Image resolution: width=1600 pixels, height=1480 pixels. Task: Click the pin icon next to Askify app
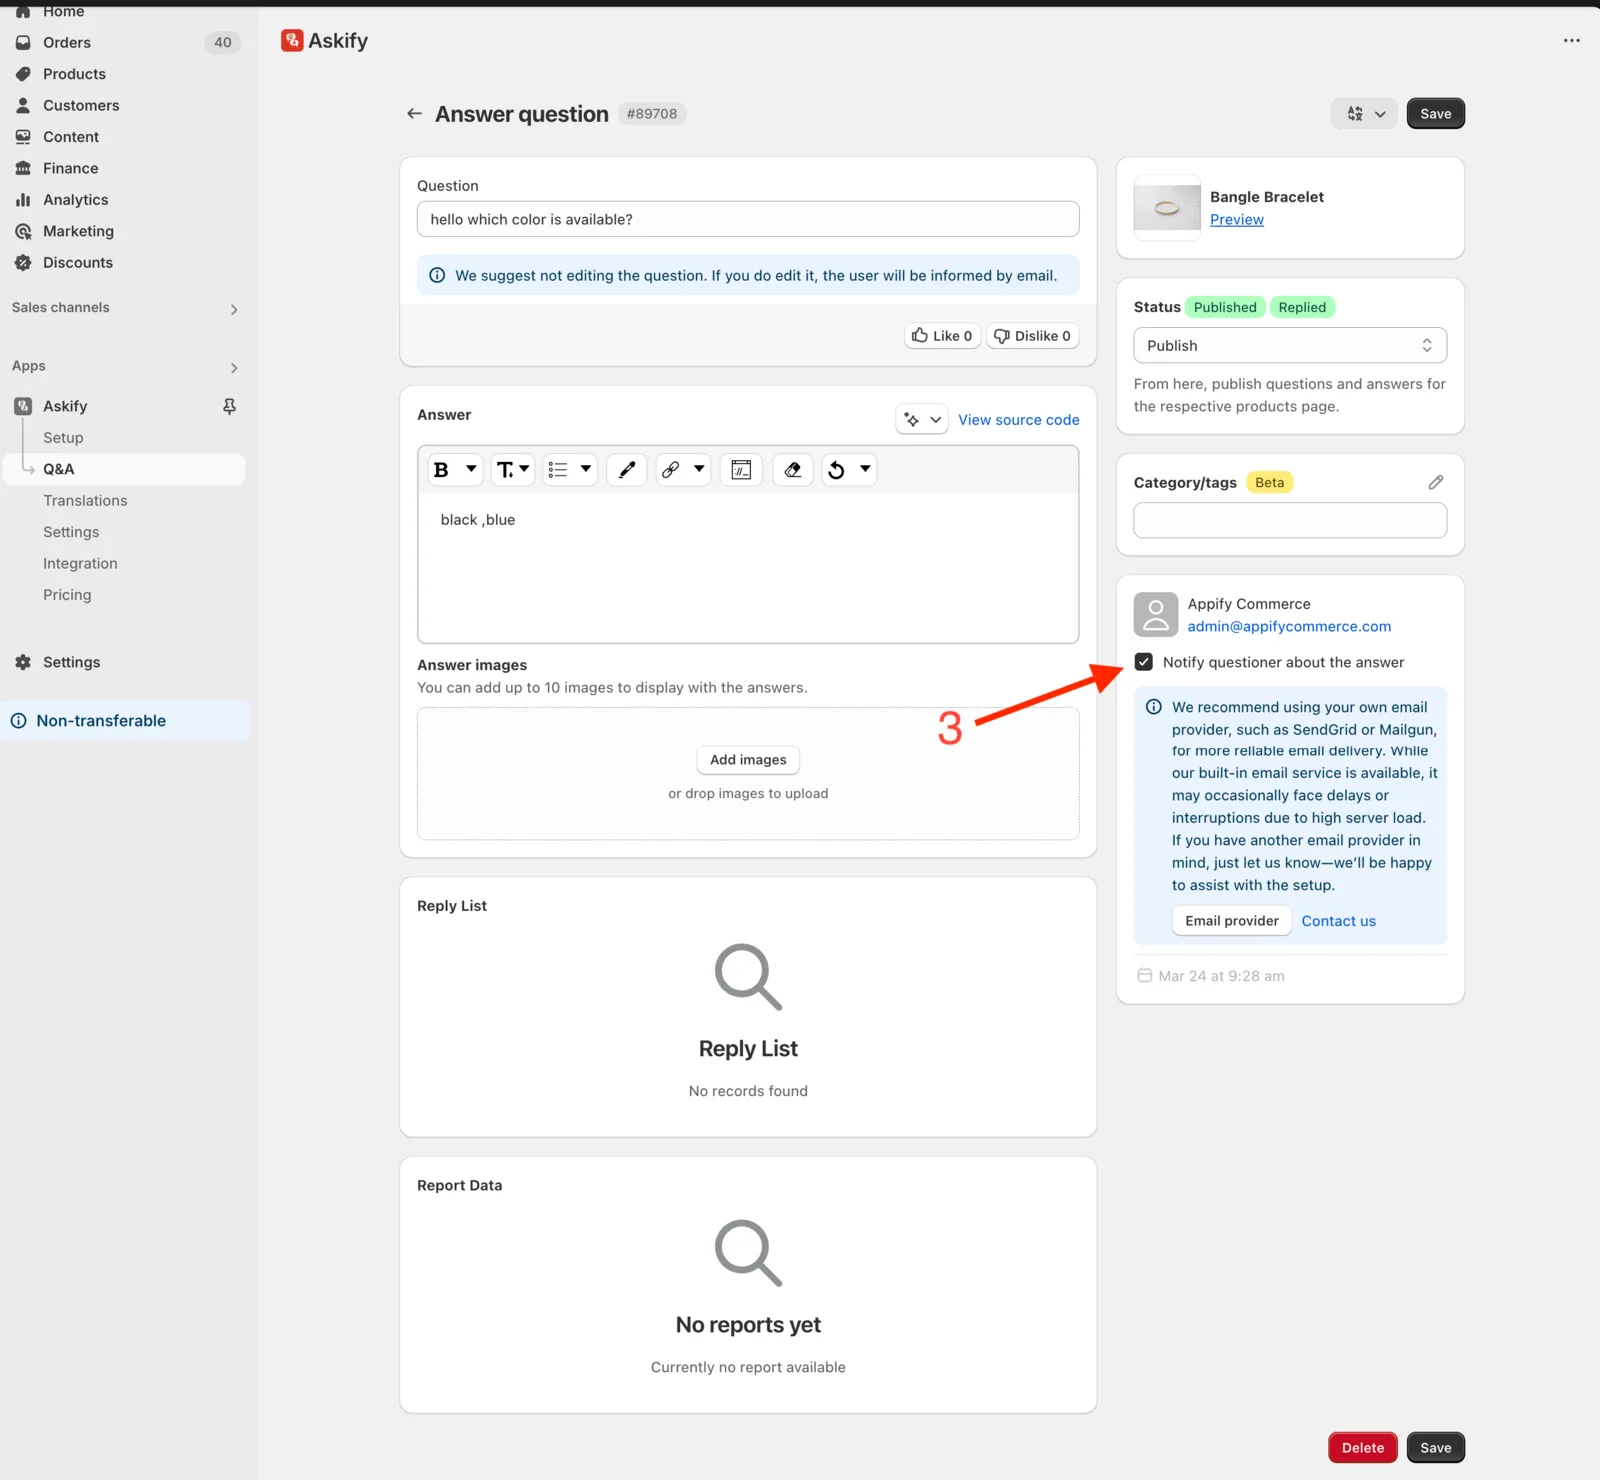tap(229, 406)
